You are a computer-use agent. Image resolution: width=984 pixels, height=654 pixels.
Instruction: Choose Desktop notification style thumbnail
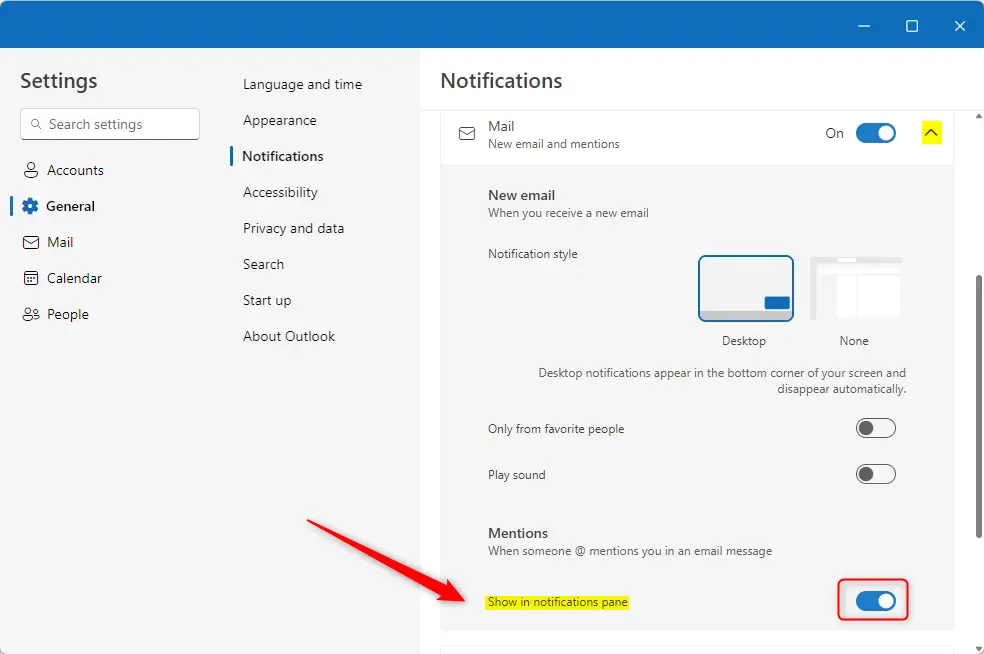coord(746,289)
